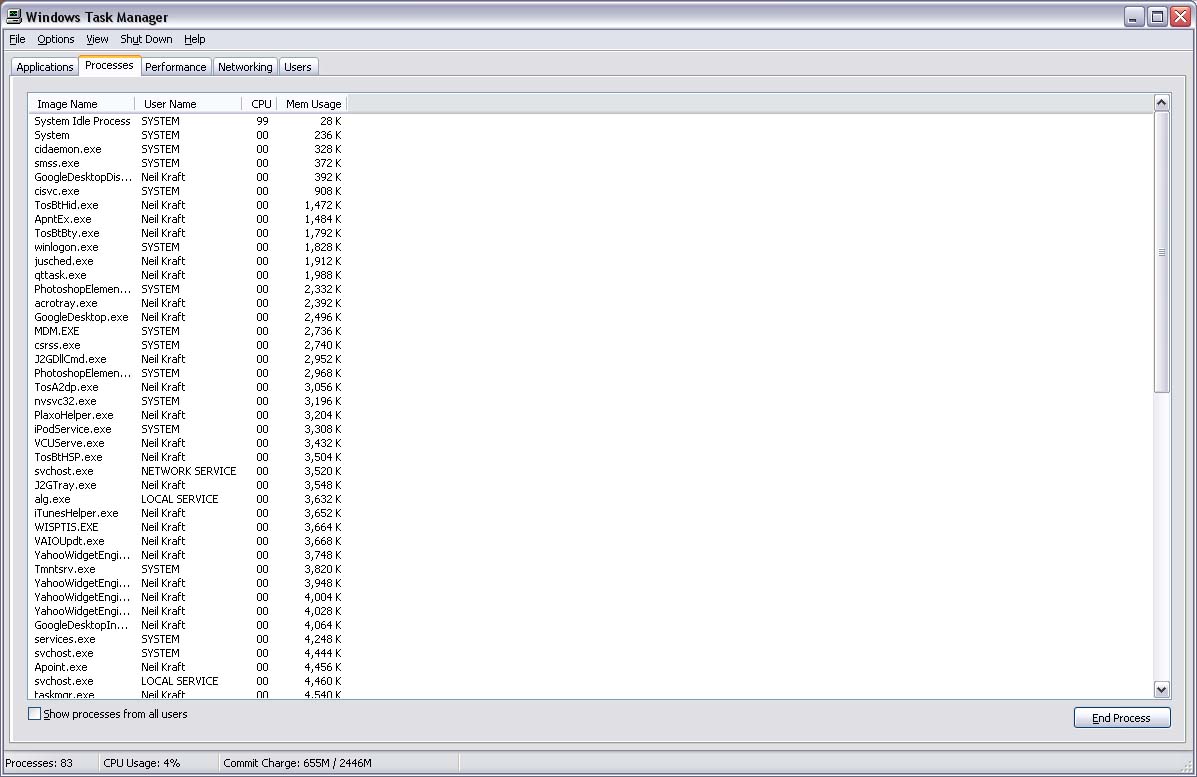Sort by CPU column header

[260, 104]
